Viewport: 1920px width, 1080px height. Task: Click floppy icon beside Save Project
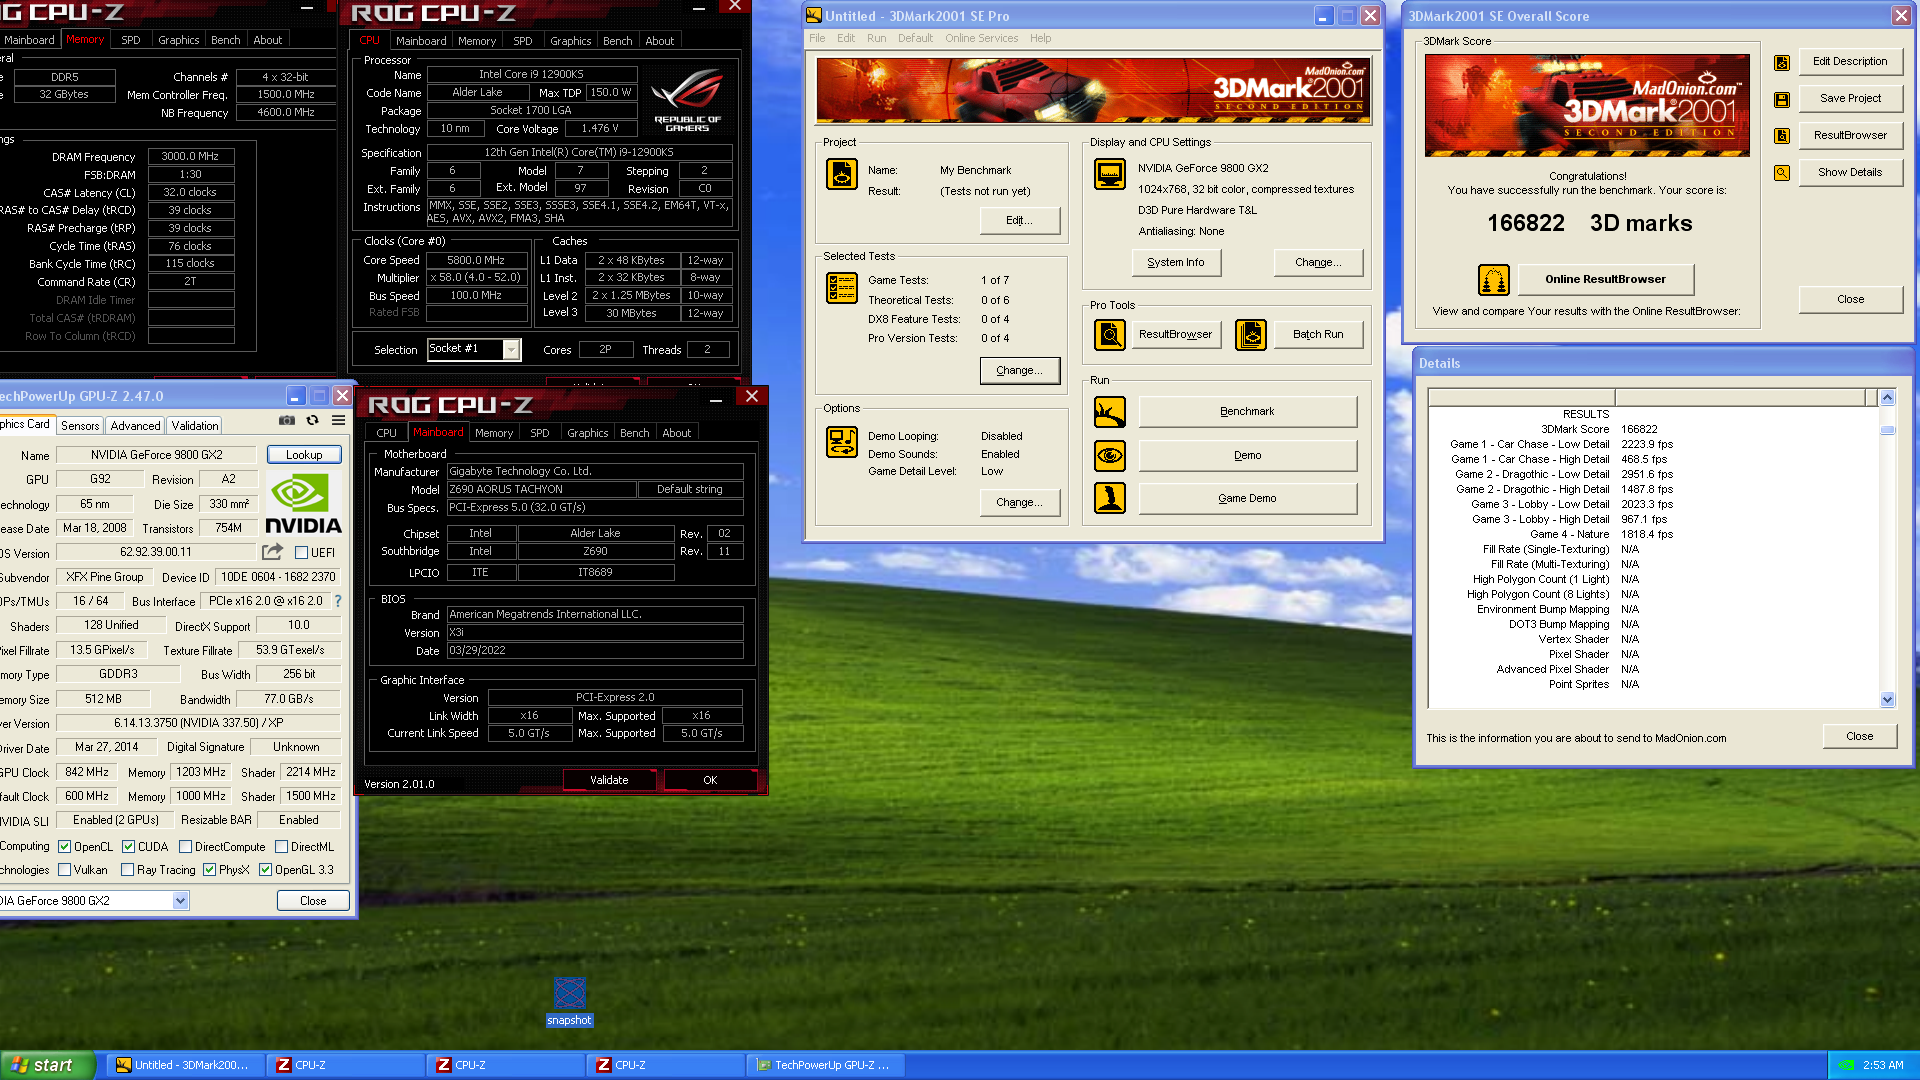[x=1782, y=100]
